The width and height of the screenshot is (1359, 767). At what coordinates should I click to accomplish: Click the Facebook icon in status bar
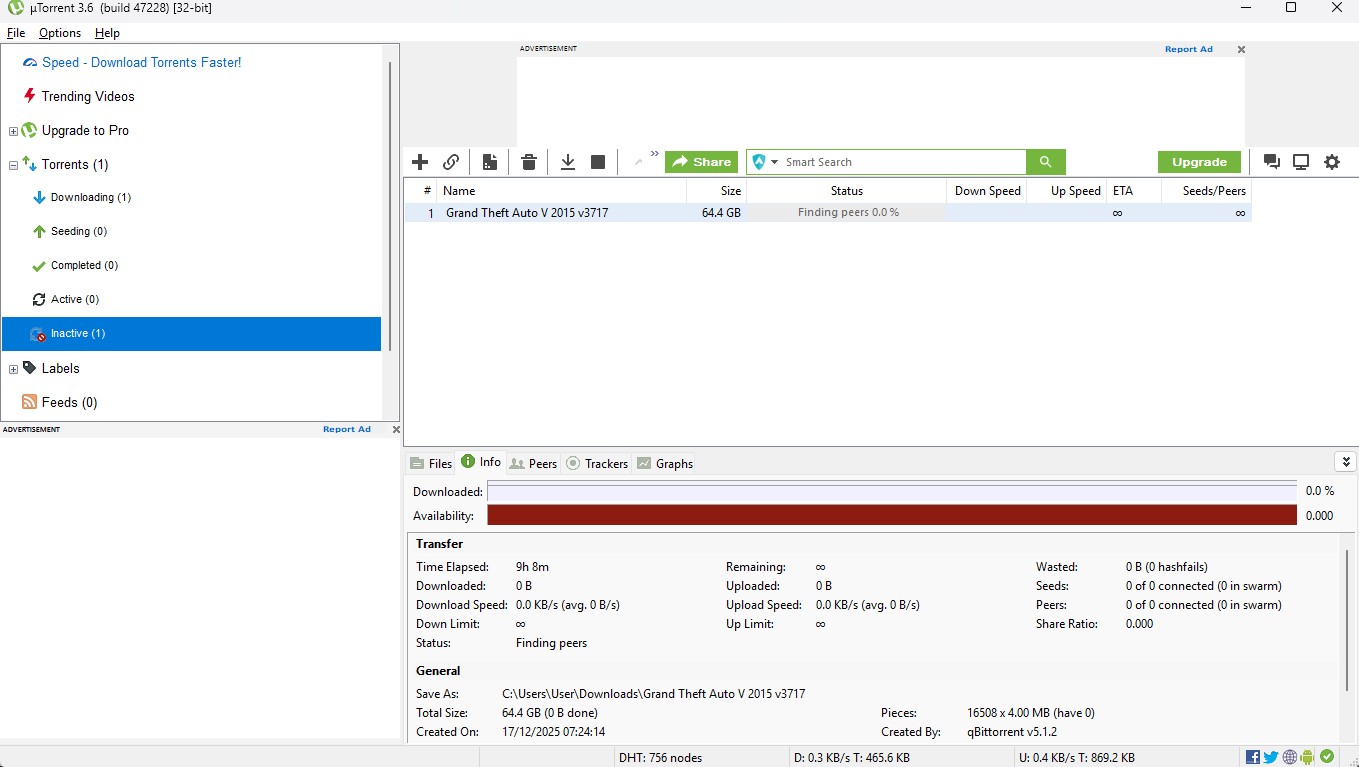[1253, 757]
